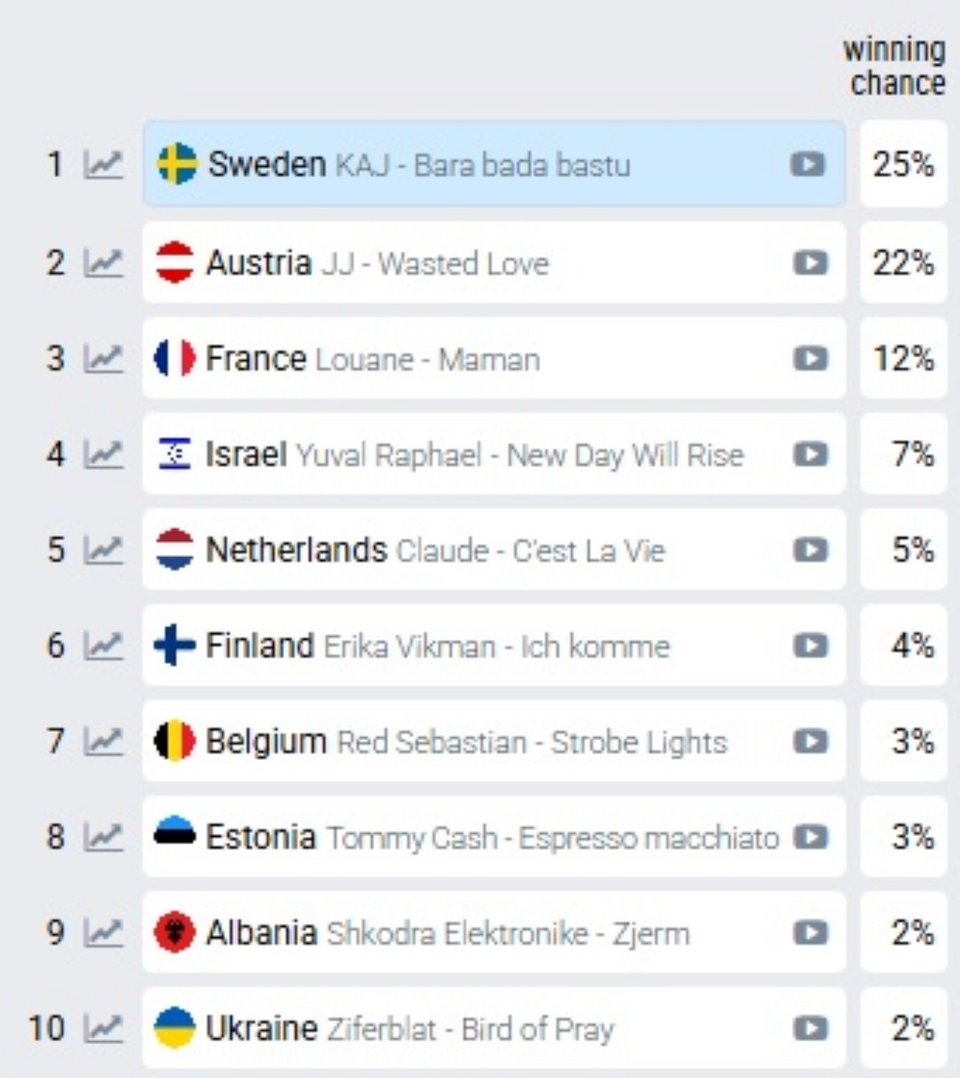This screenshot has width=960, height=1078.
Task: Open trend chart icon for Belgium
Action: [104, 740]
